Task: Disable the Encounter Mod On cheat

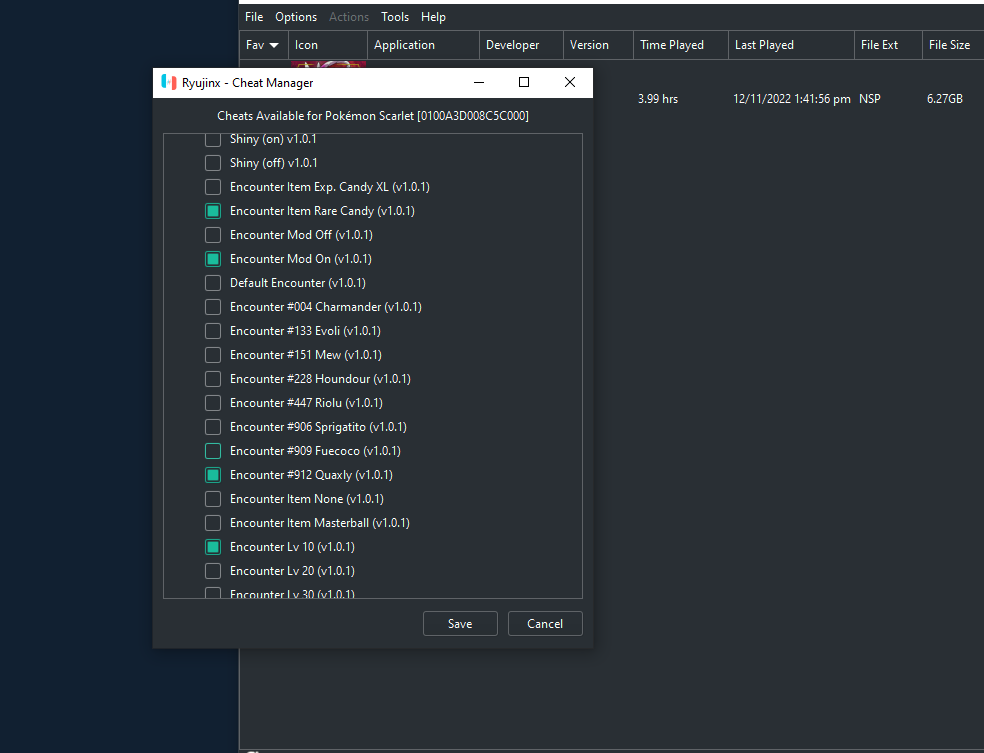Action: click(x=213, y=259)
